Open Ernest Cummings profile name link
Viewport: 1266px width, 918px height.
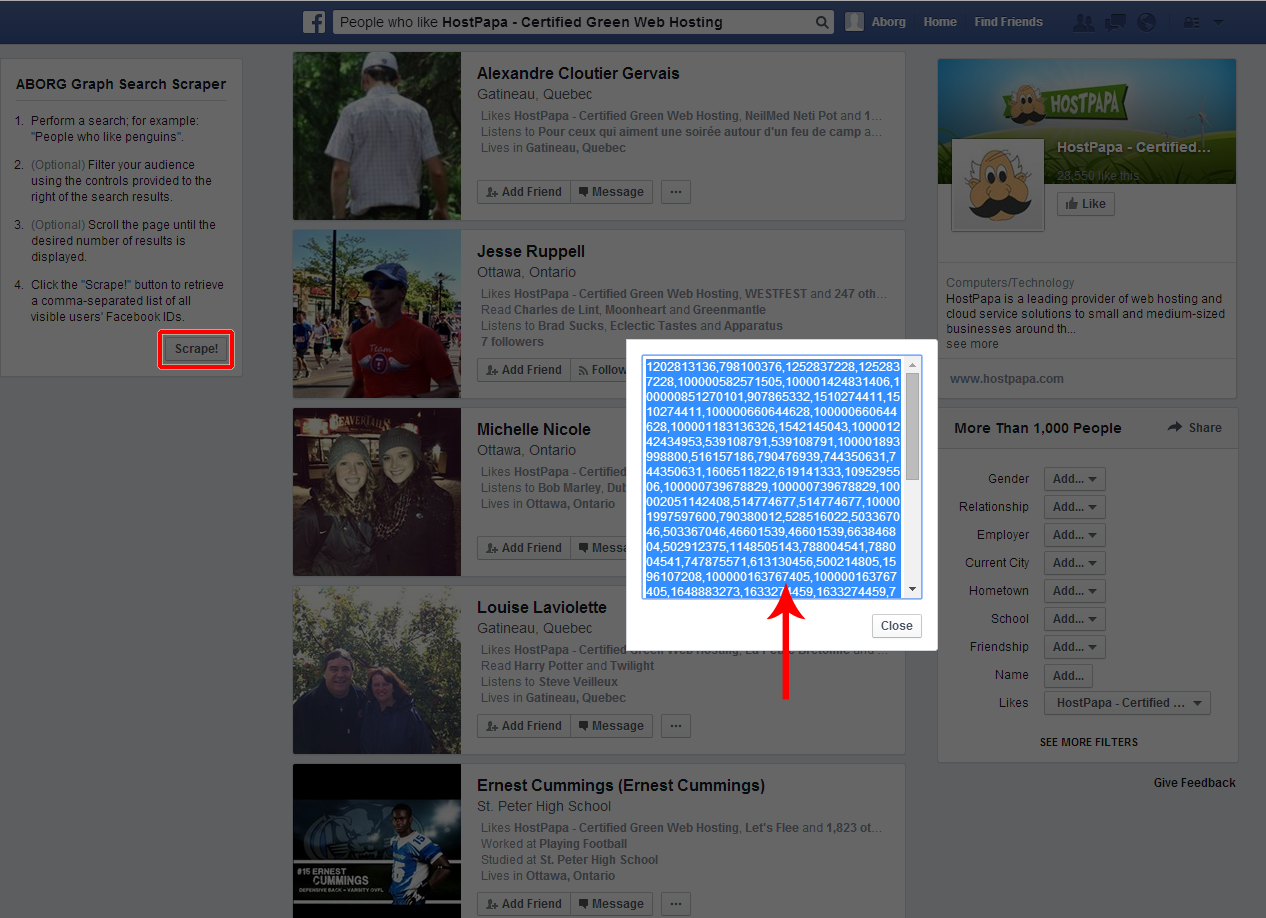[x=621, y=786]
